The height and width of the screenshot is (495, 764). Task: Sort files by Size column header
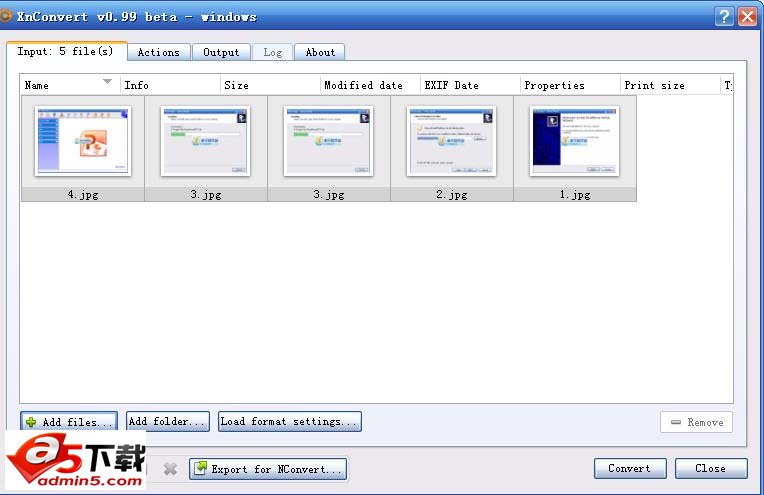tap(237, 86)
